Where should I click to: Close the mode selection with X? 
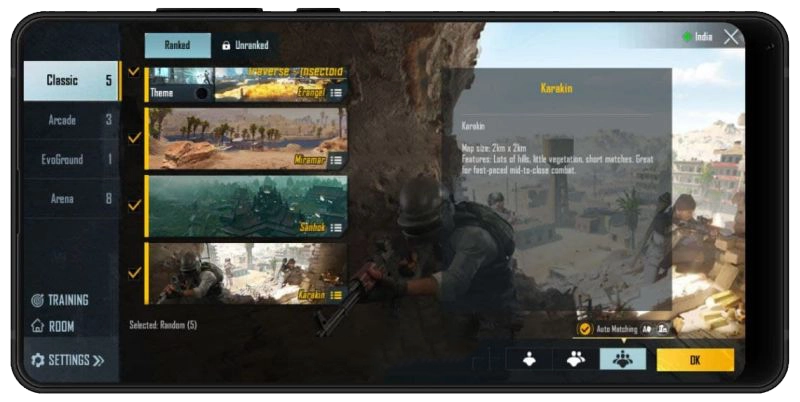point(731,37)
